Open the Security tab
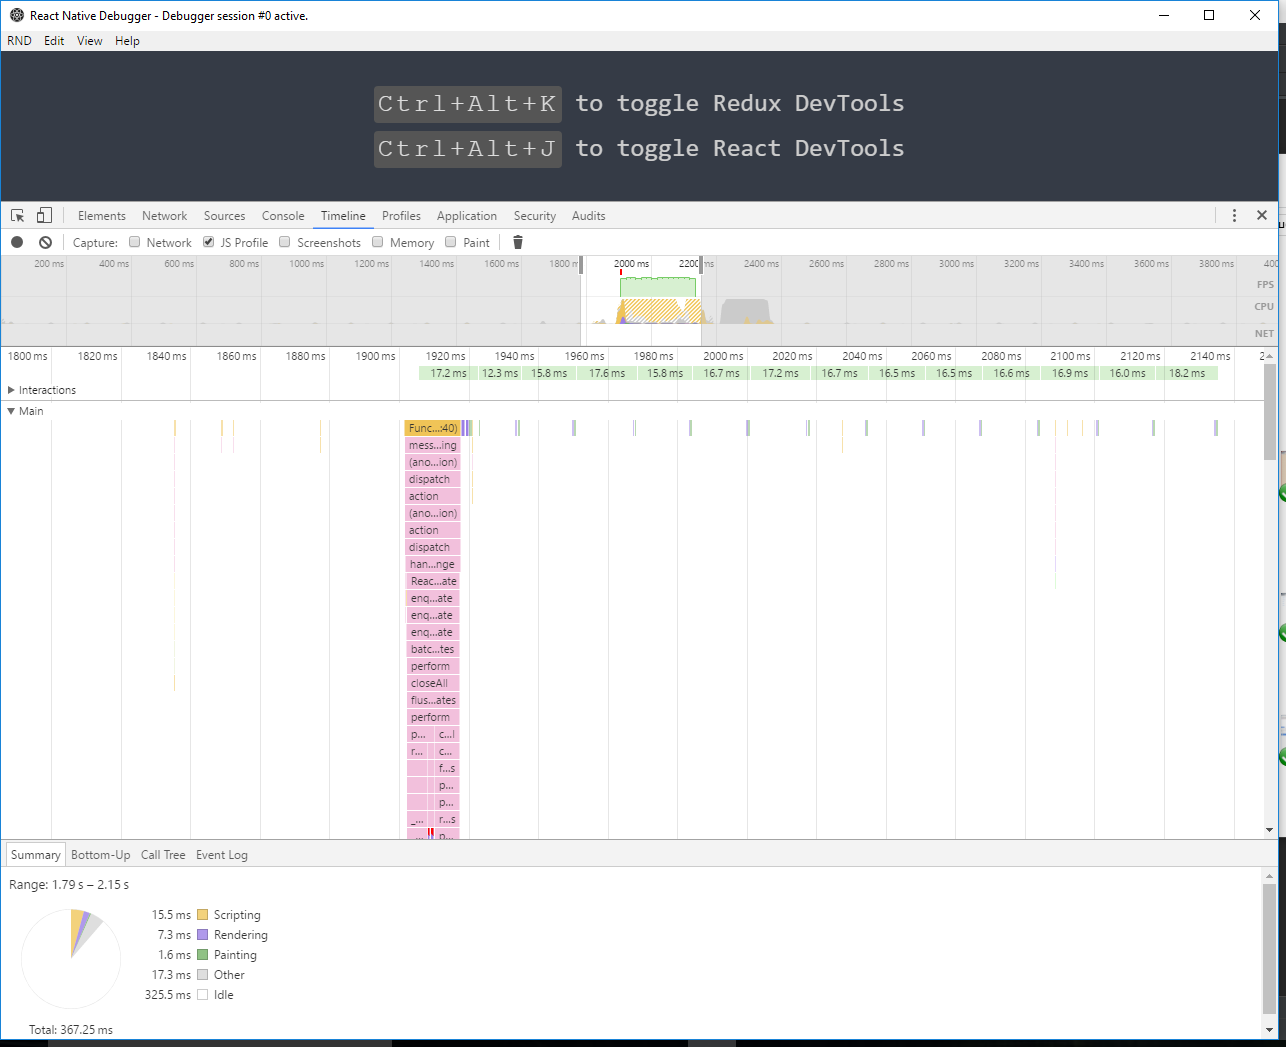The height and width of the screenshot is (1047, 1286). [x=535, y=216]
